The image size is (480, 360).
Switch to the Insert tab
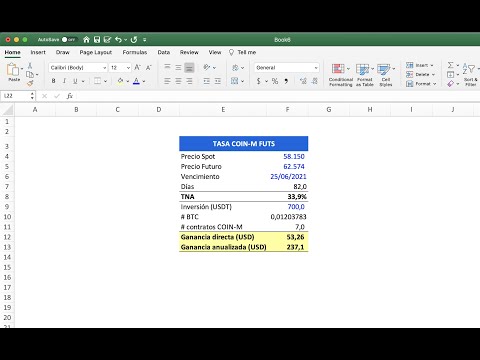point(38,52)
